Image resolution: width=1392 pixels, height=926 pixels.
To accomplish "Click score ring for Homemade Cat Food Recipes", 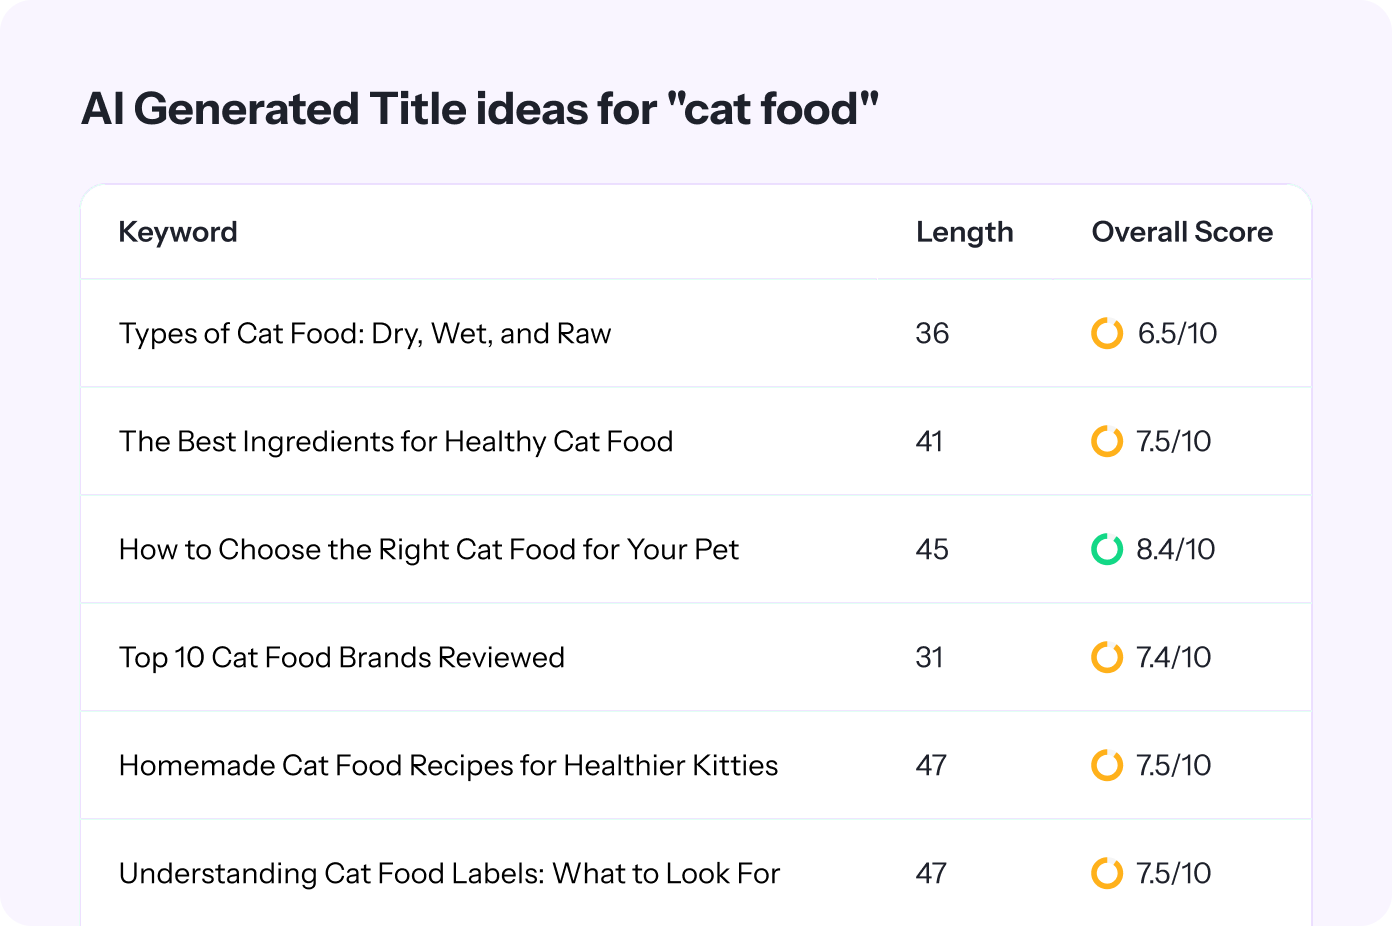I will 1107,765.
